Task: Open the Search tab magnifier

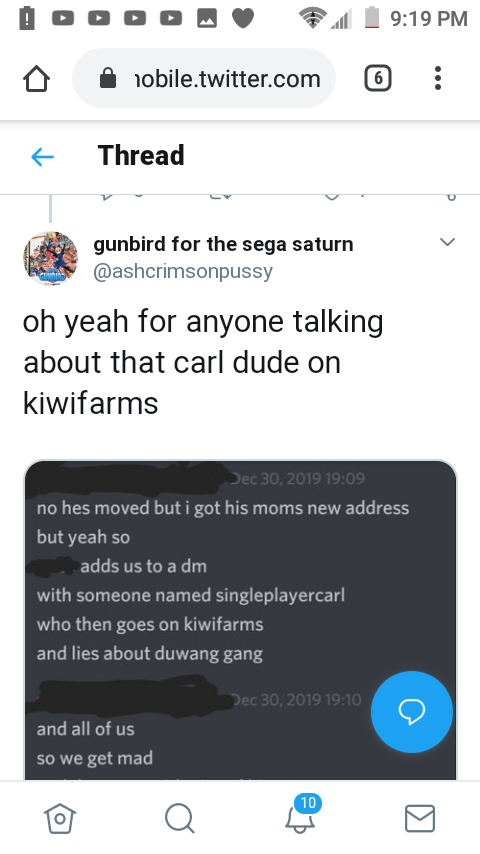Action: pos(180,818)
